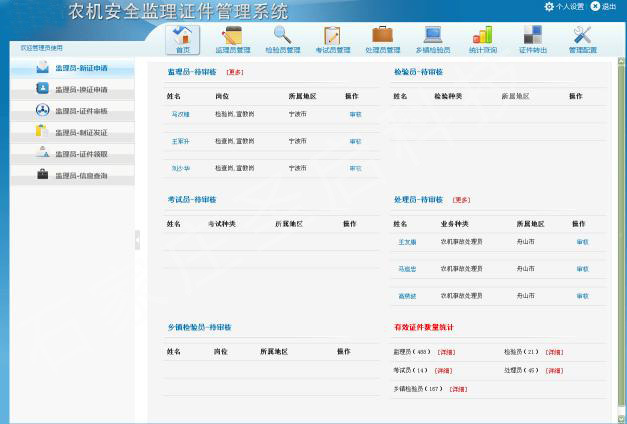Click 详细 beside 检验员 count

tap(554, 352)
